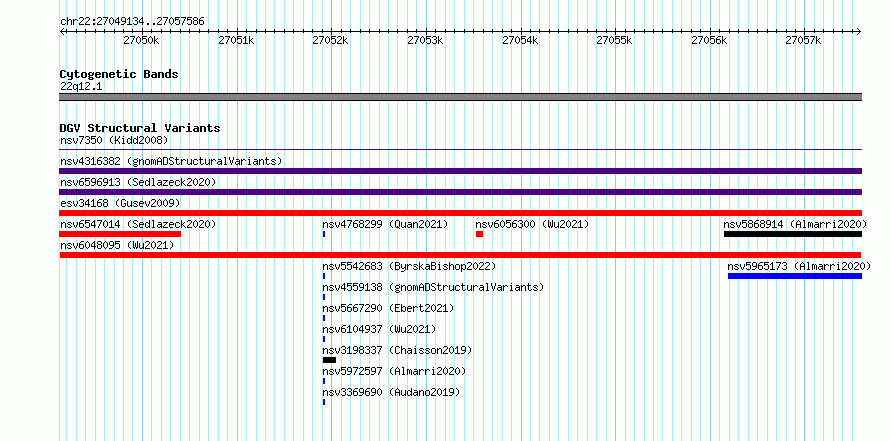
Task: Open nsv6547014 (Sedlazeck2020) label
Action: click(138, 224)
